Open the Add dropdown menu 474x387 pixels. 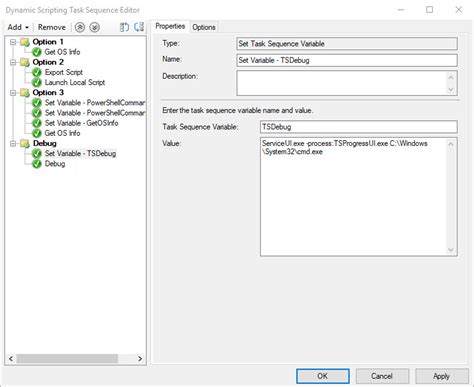click(x=18, y=27)
